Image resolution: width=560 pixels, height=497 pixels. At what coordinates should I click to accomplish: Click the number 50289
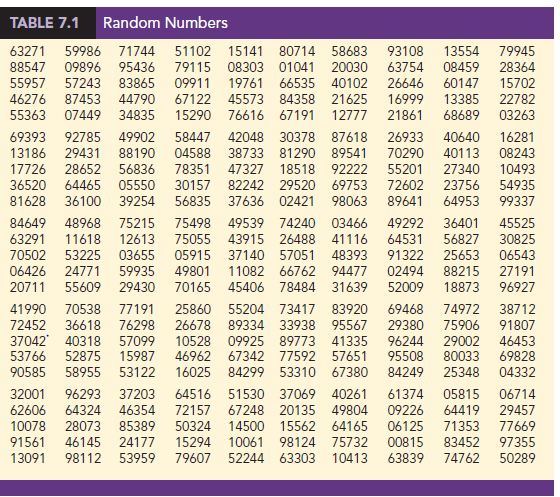click(x=517, y=458)
